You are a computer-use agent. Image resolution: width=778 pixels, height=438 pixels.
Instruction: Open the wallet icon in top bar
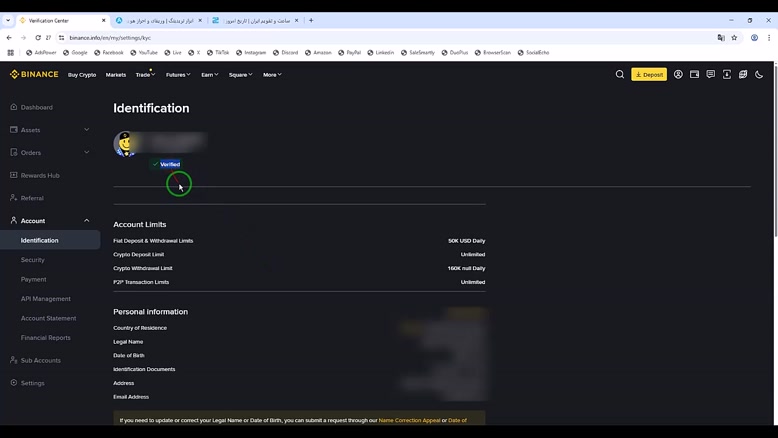tap(694, 74)
